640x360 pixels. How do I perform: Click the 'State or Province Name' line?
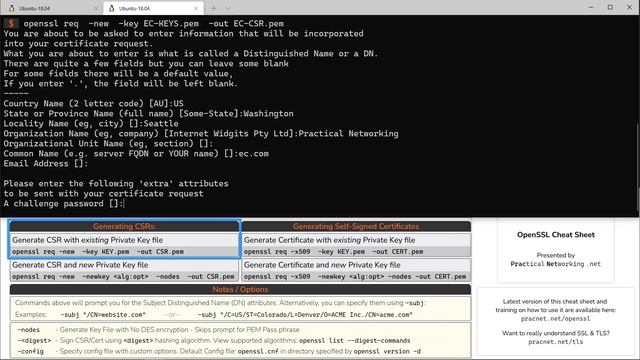click(x=149, y=113)
